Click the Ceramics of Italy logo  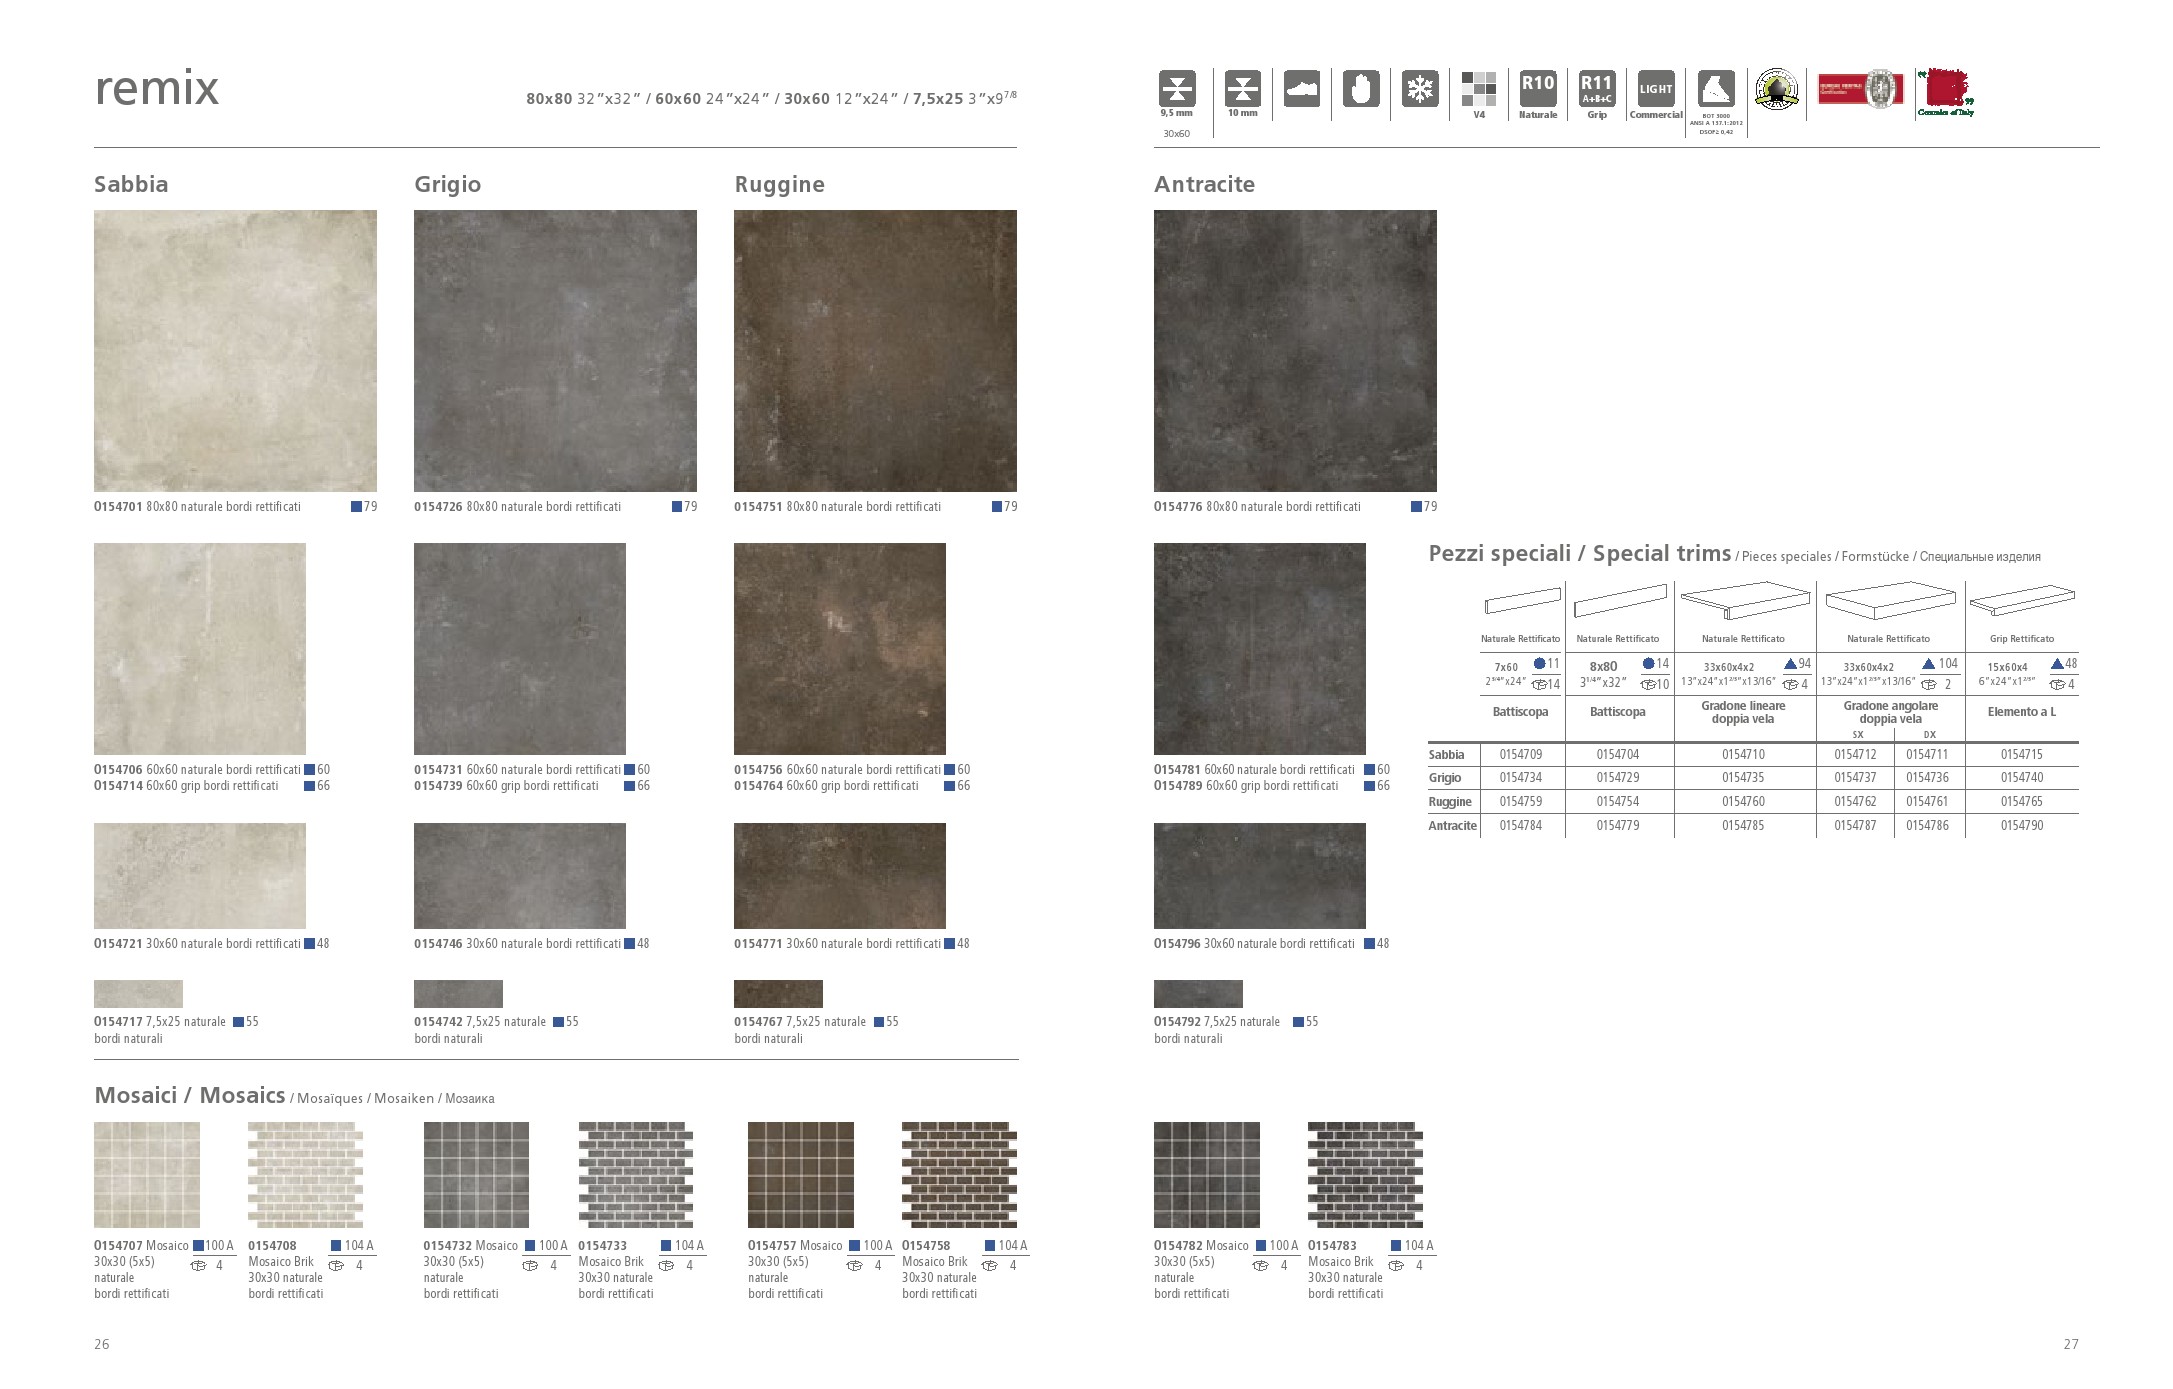pyautogui.click(x=1946, y=92)
